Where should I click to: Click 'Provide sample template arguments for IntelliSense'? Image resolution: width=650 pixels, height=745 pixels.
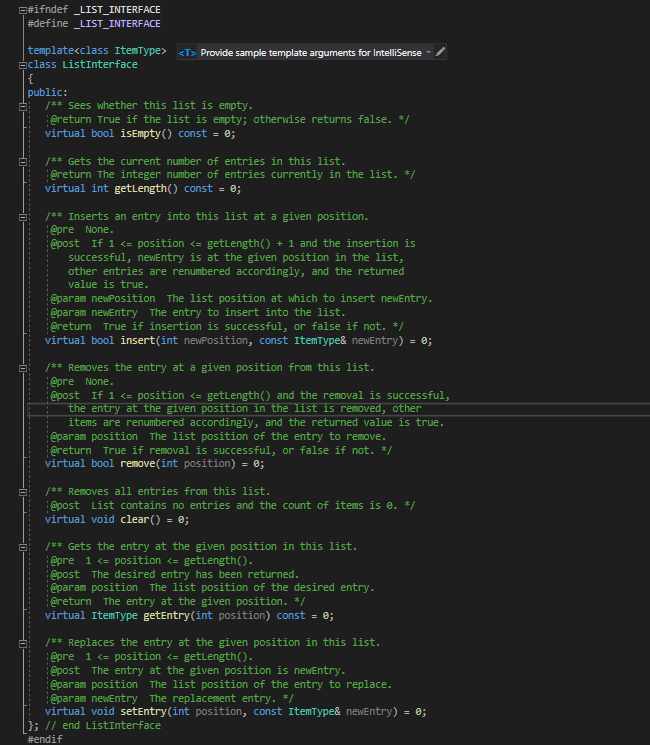(311, 53)
